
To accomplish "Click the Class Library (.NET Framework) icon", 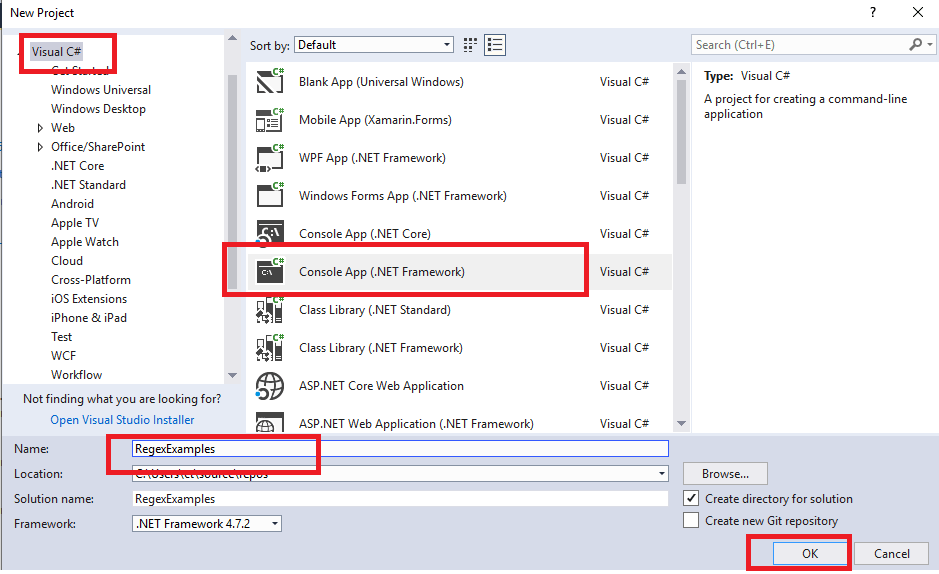I will (269, 348).
